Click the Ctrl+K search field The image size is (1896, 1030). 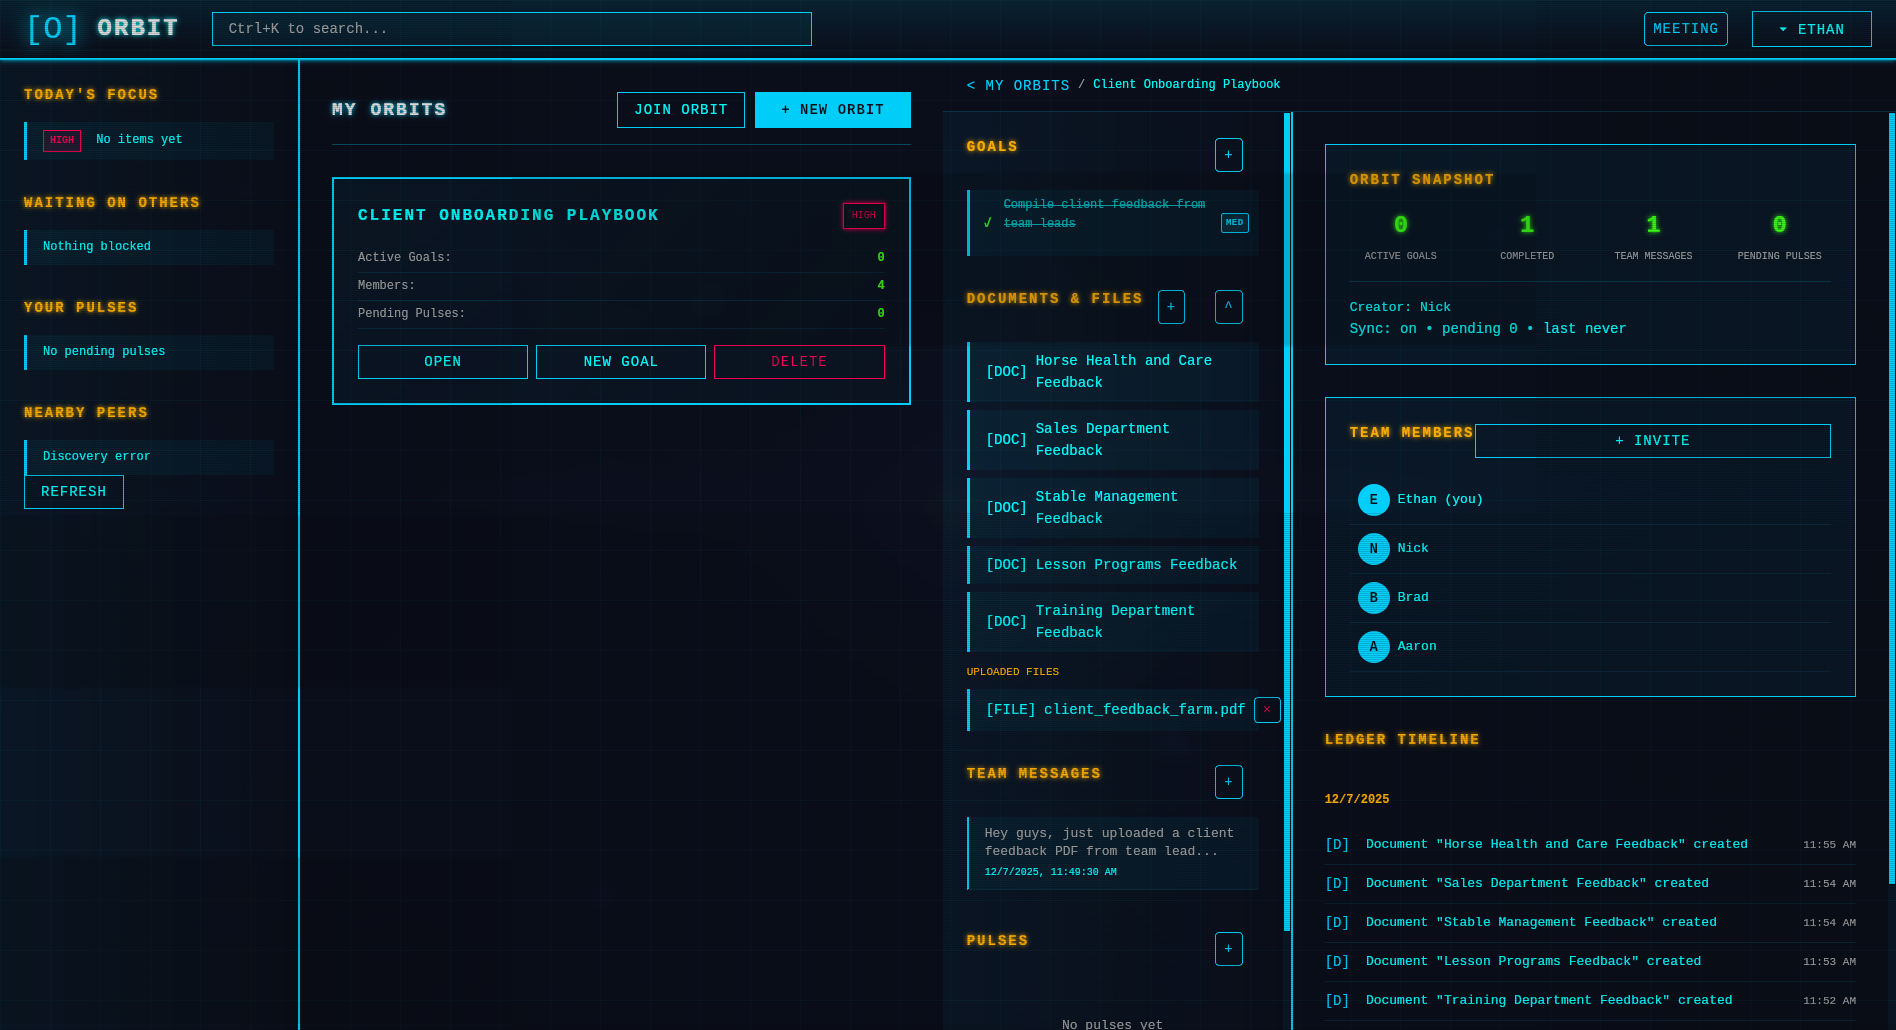[x=511, y=28]
